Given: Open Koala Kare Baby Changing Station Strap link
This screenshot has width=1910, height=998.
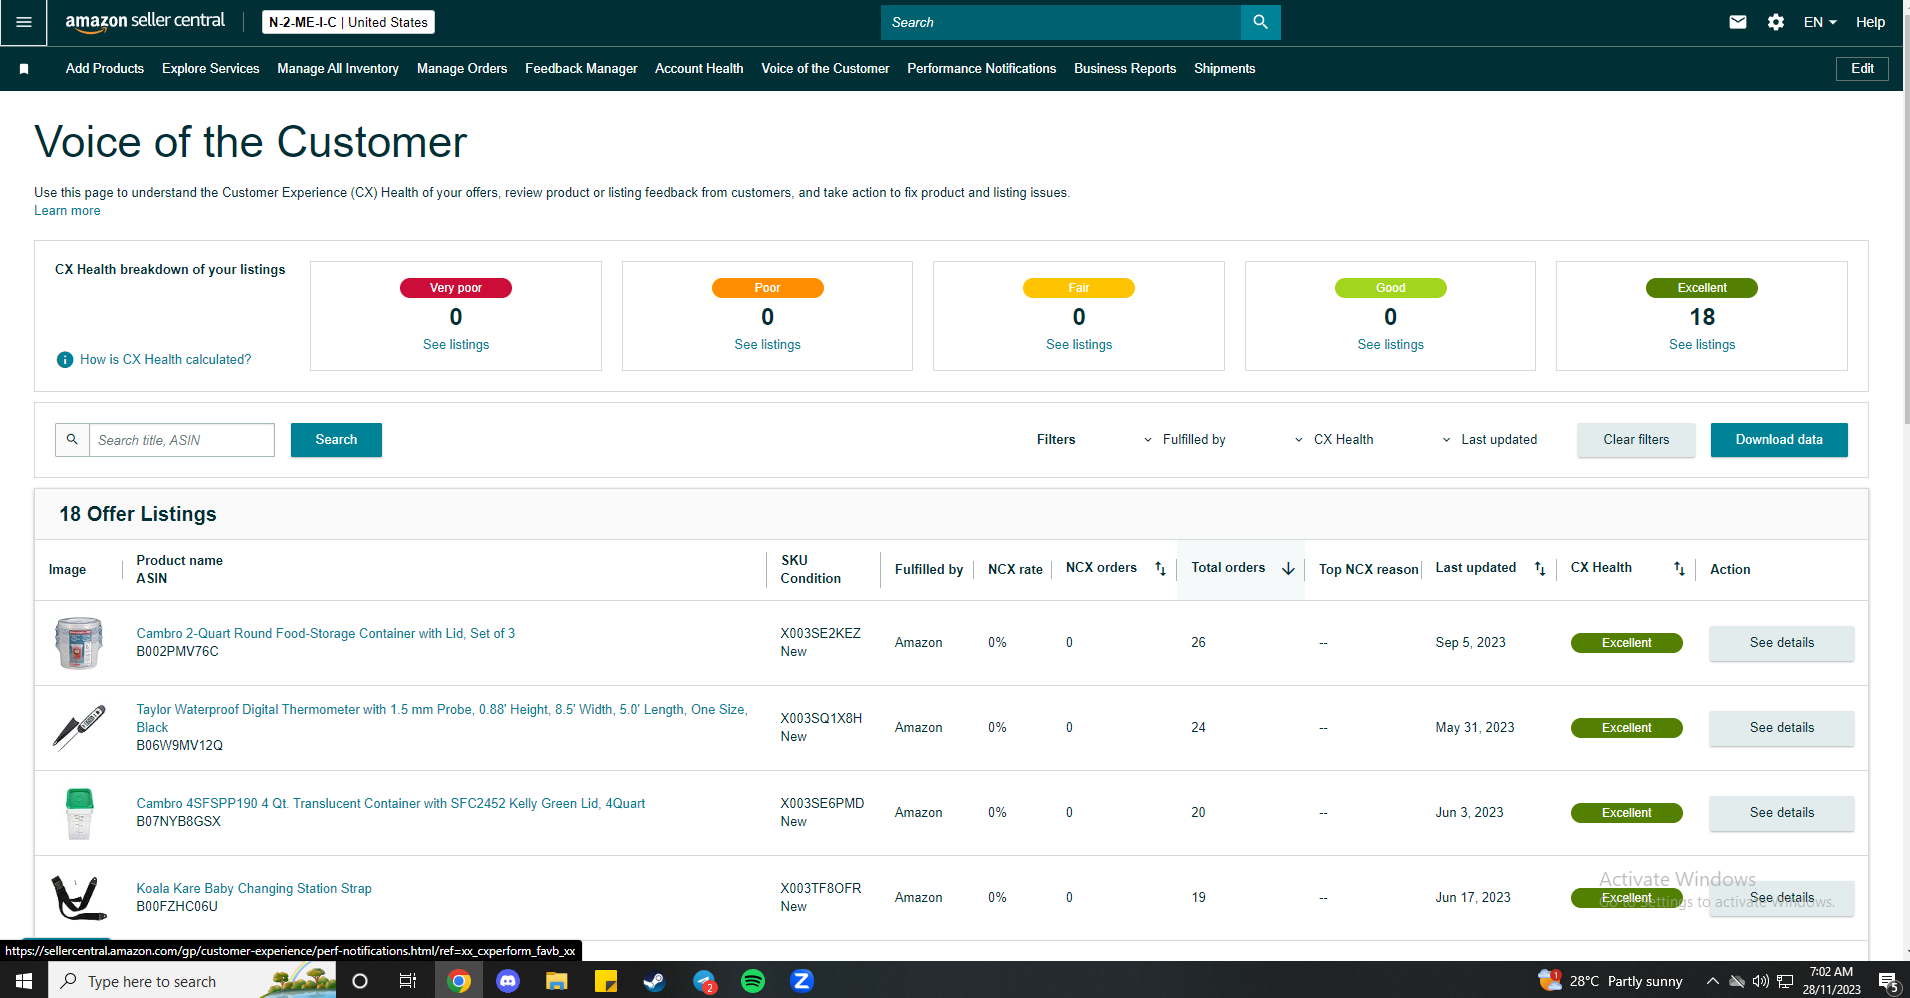Looking at the screenshot, I should point(254,889).
